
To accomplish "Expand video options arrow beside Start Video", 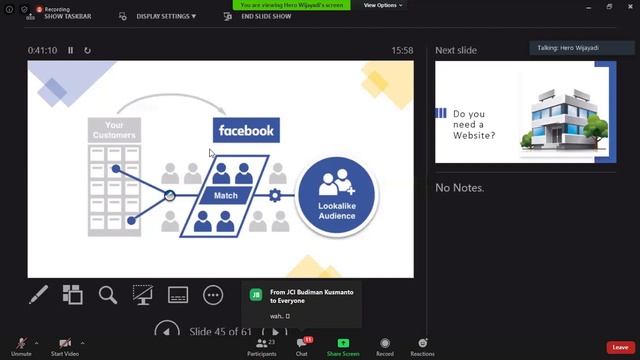I will tap(83, 343).
